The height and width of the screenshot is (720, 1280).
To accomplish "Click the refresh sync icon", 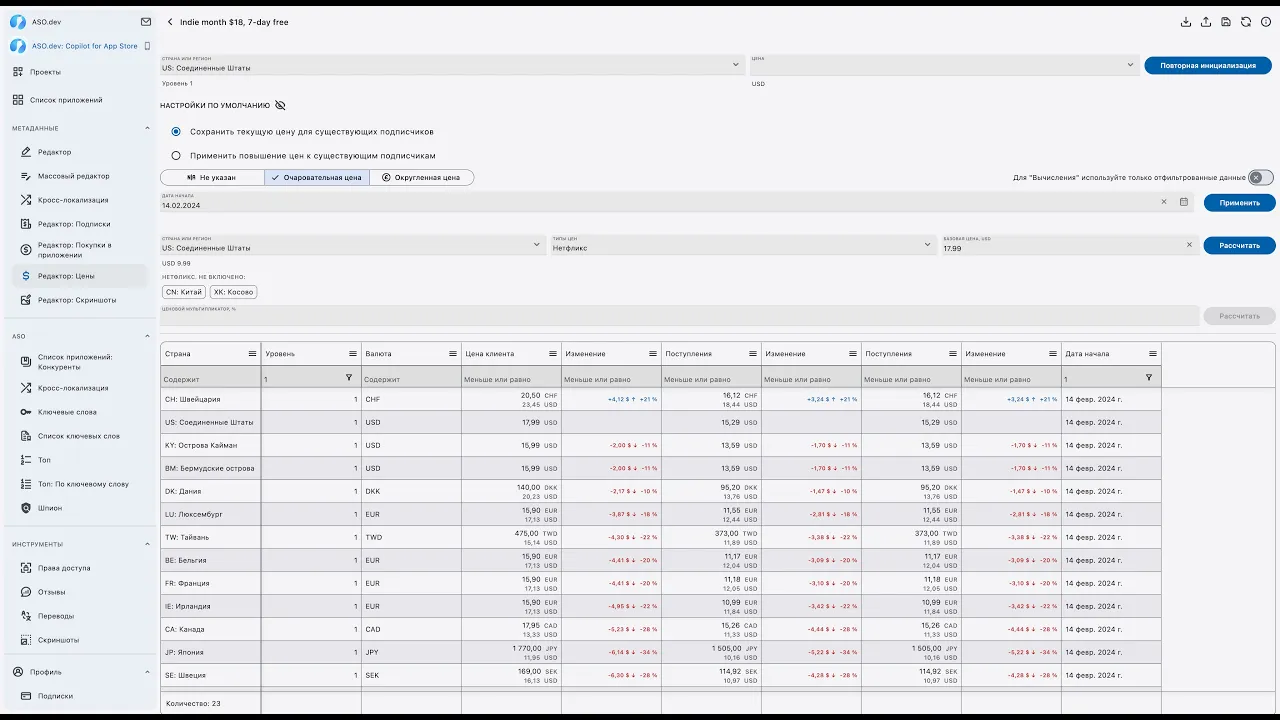I will coord(1246,22).
